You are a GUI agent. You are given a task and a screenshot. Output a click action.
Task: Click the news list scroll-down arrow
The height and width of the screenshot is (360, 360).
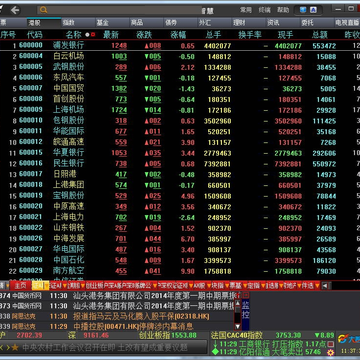[238, 326]
